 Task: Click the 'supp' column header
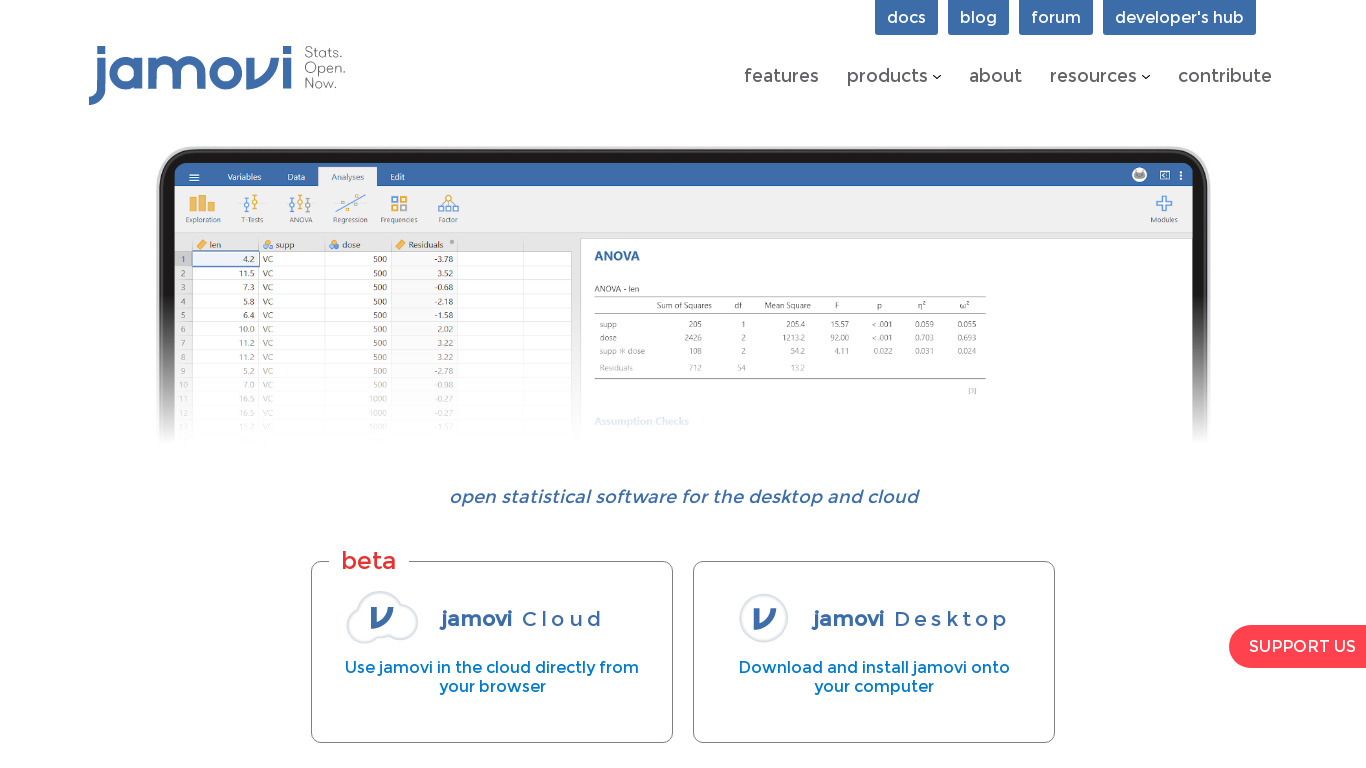pyautogui.click(x=292, y=244)
